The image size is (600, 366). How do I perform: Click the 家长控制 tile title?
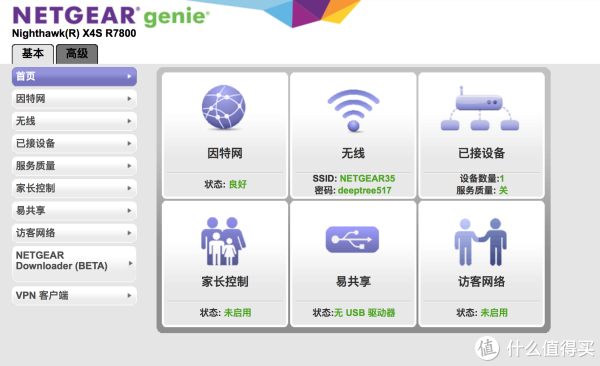coord(225,281)
